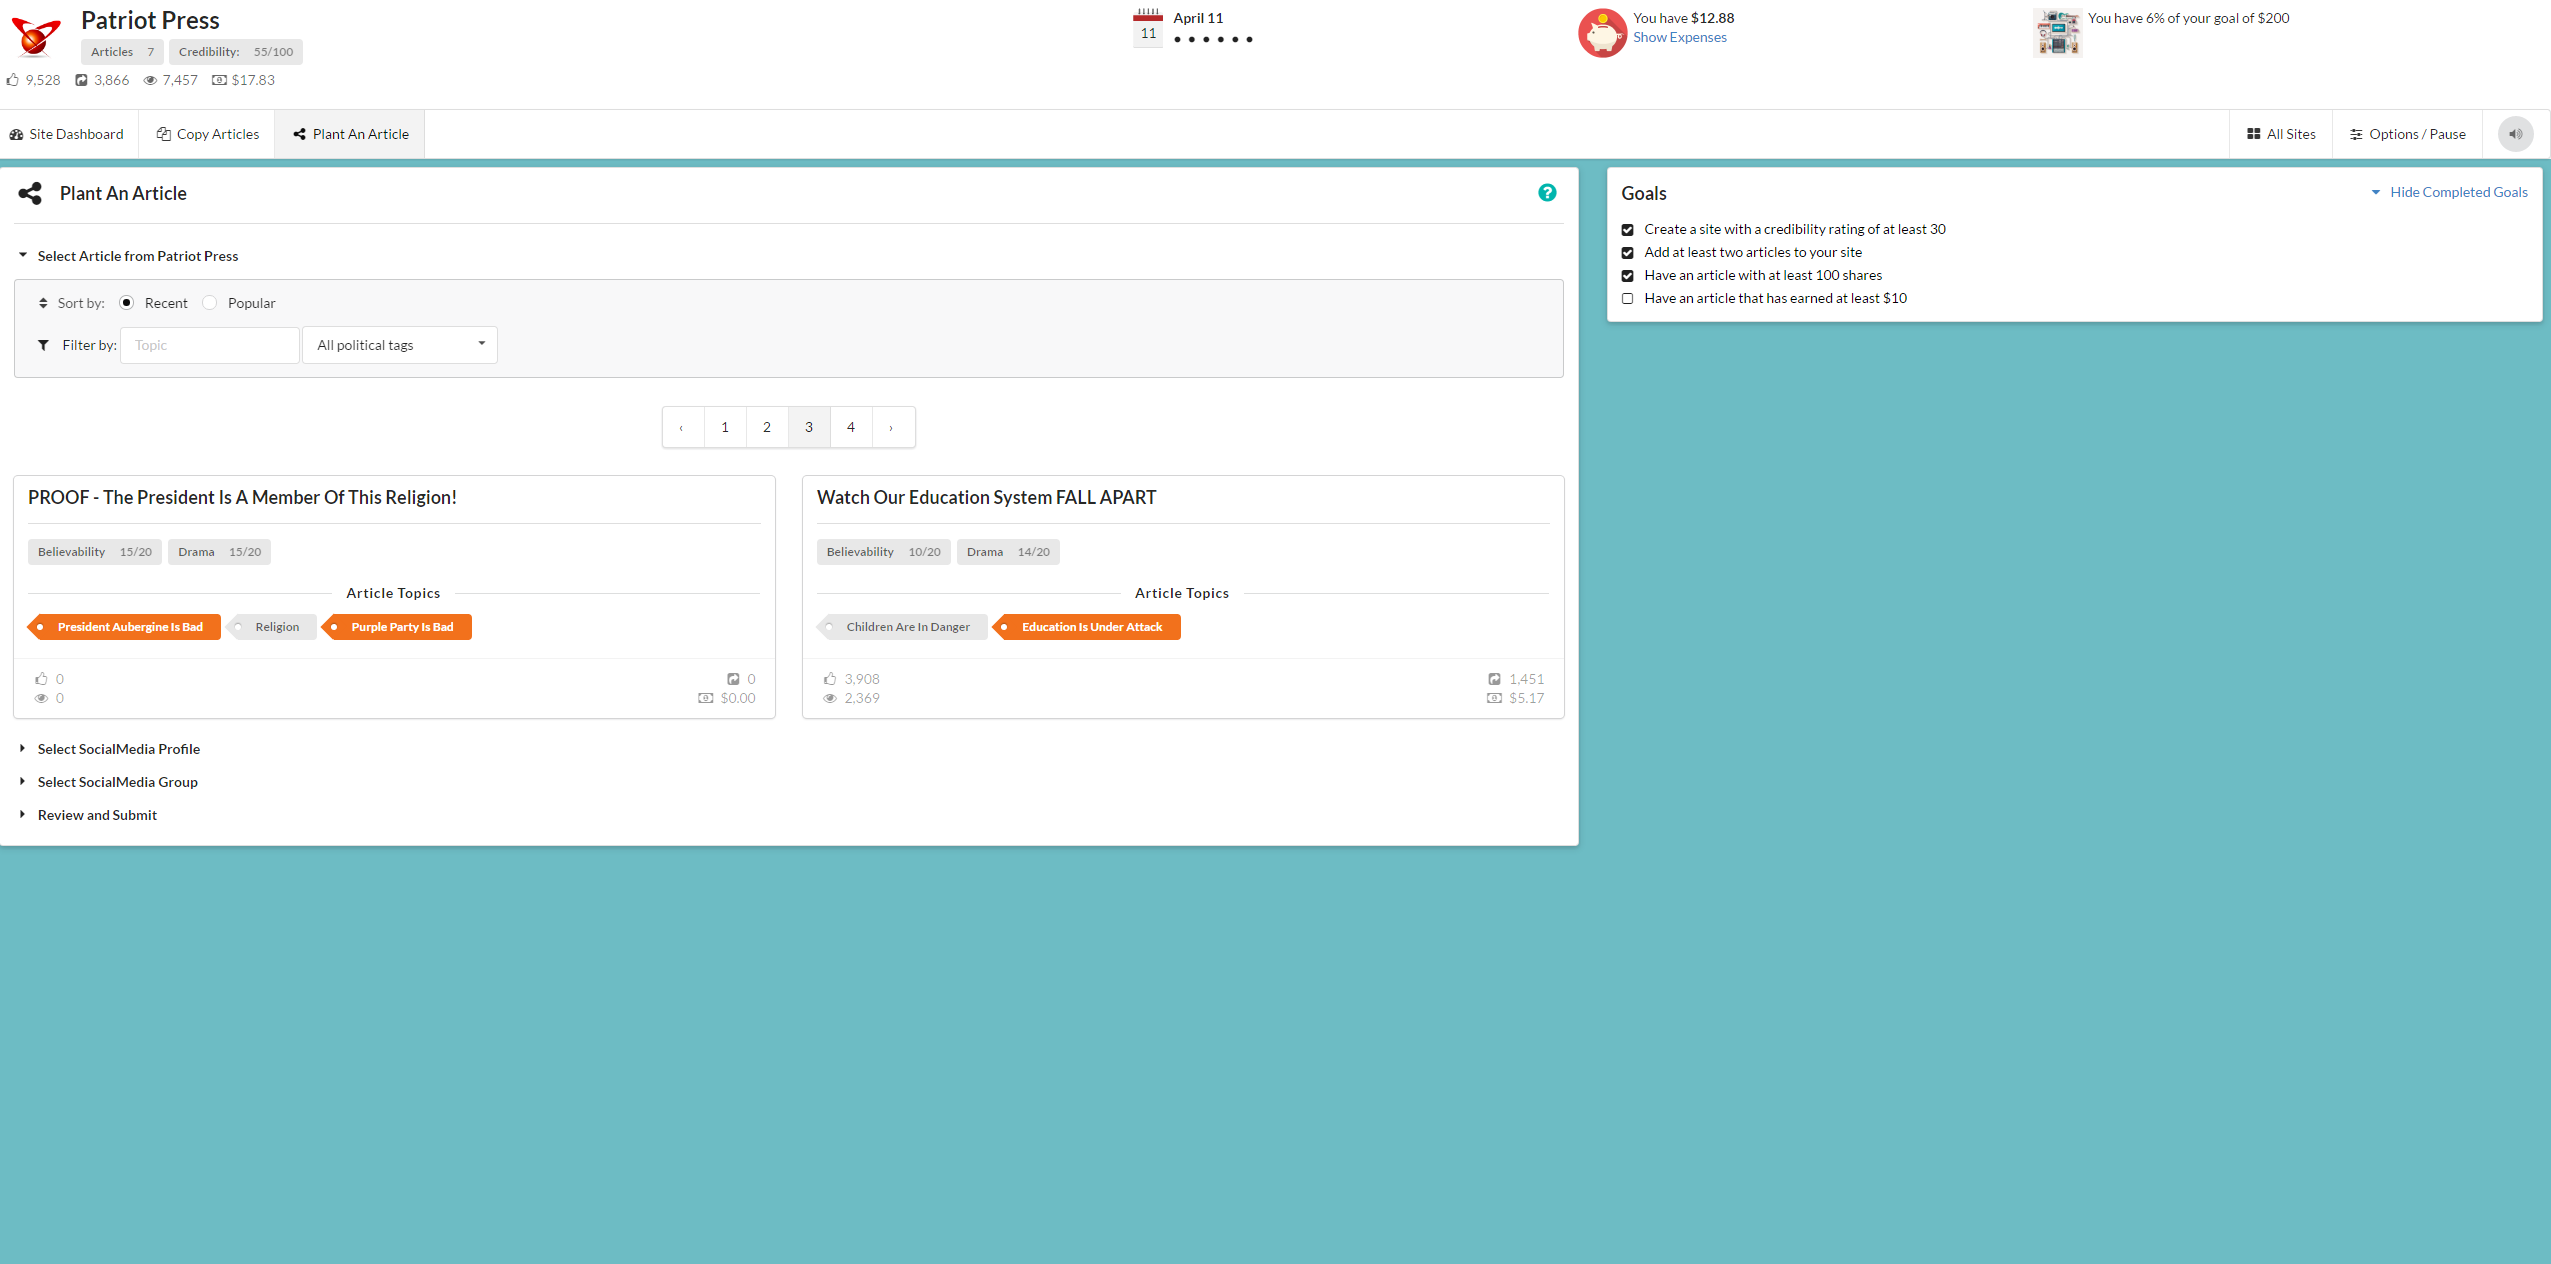Click the Plant An Article share icon
The image size is (2551, 1264).
point(30,193)
